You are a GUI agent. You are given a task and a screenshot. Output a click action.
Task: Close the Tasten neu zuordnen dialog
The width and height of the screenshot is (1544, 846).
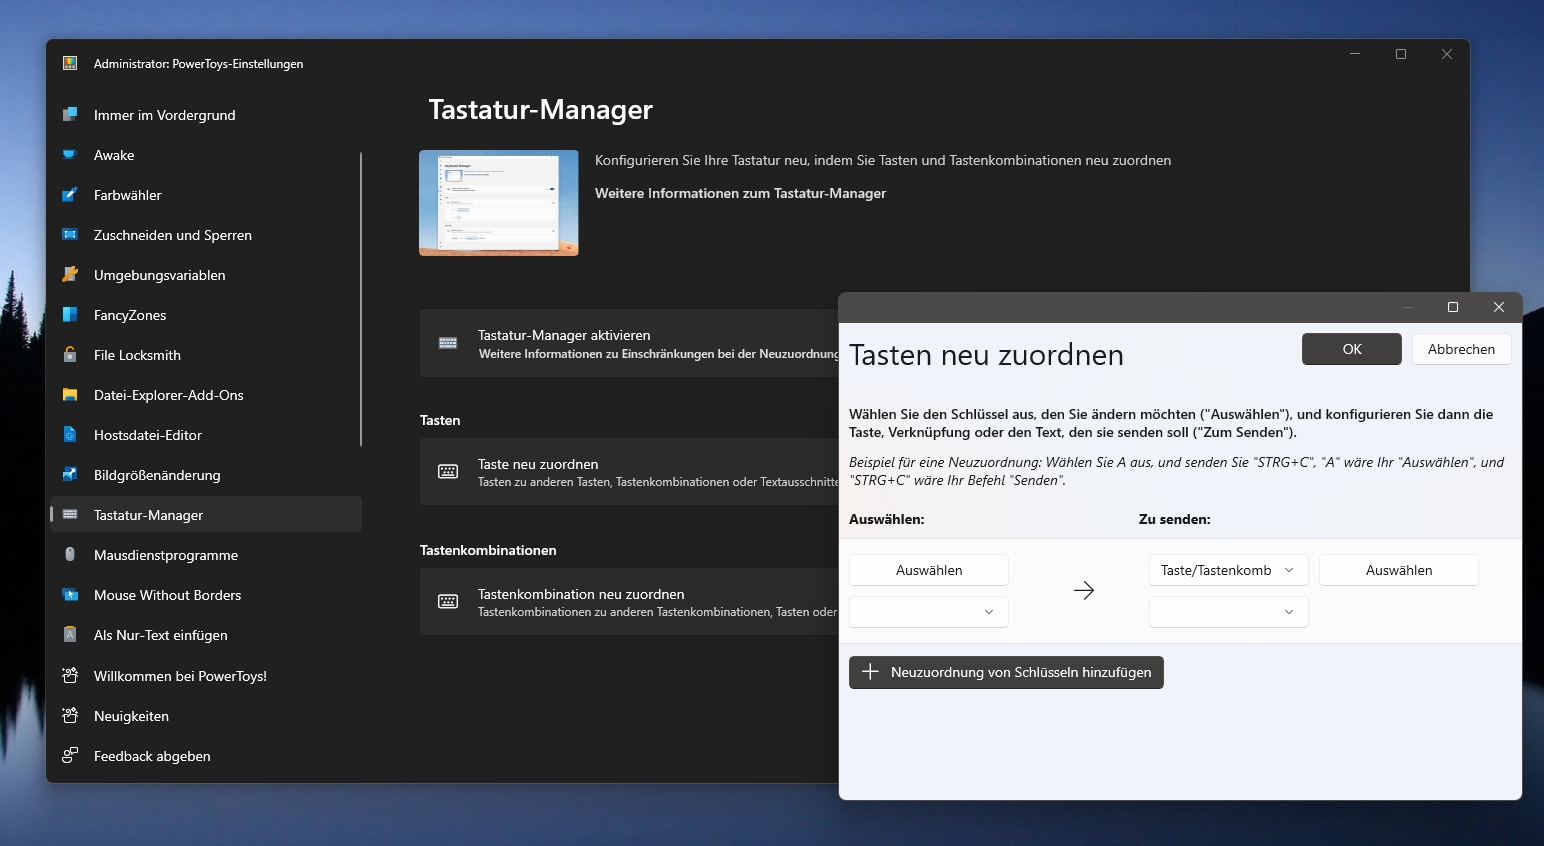(1499, 307)
